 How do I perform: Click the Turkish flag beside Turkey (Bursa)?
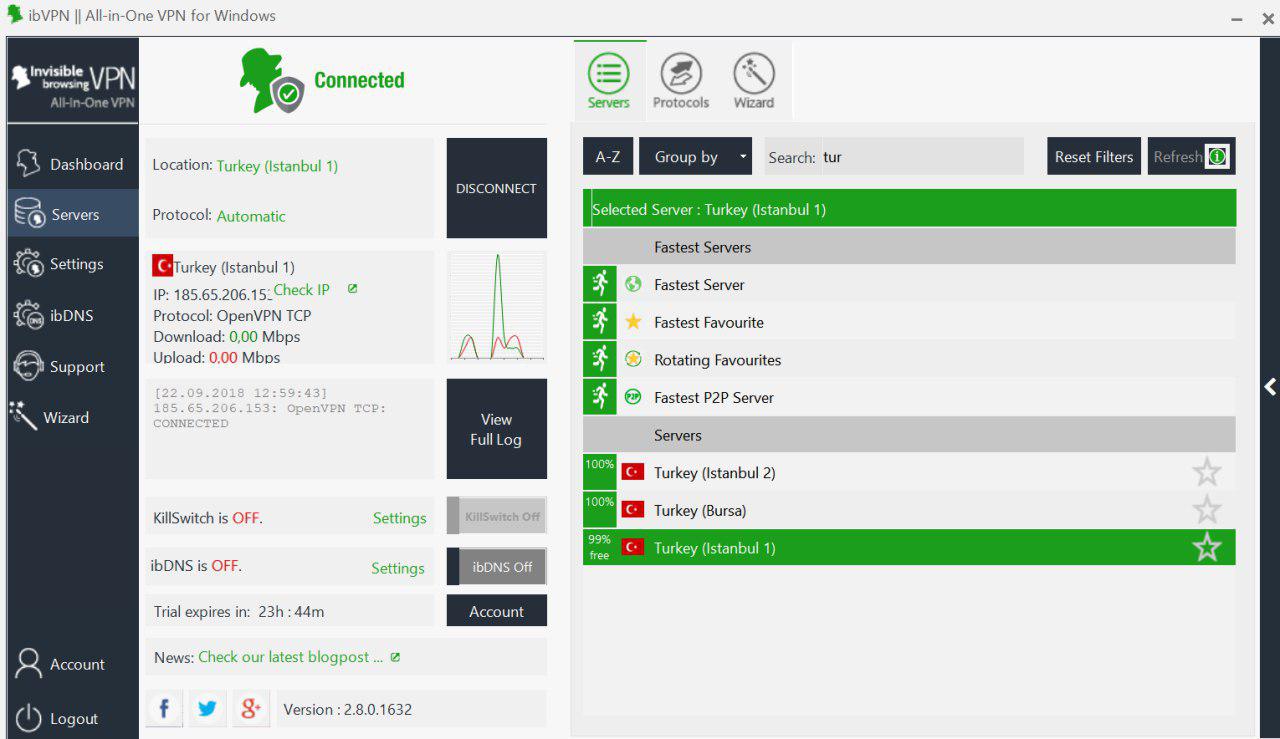[632, 510]
